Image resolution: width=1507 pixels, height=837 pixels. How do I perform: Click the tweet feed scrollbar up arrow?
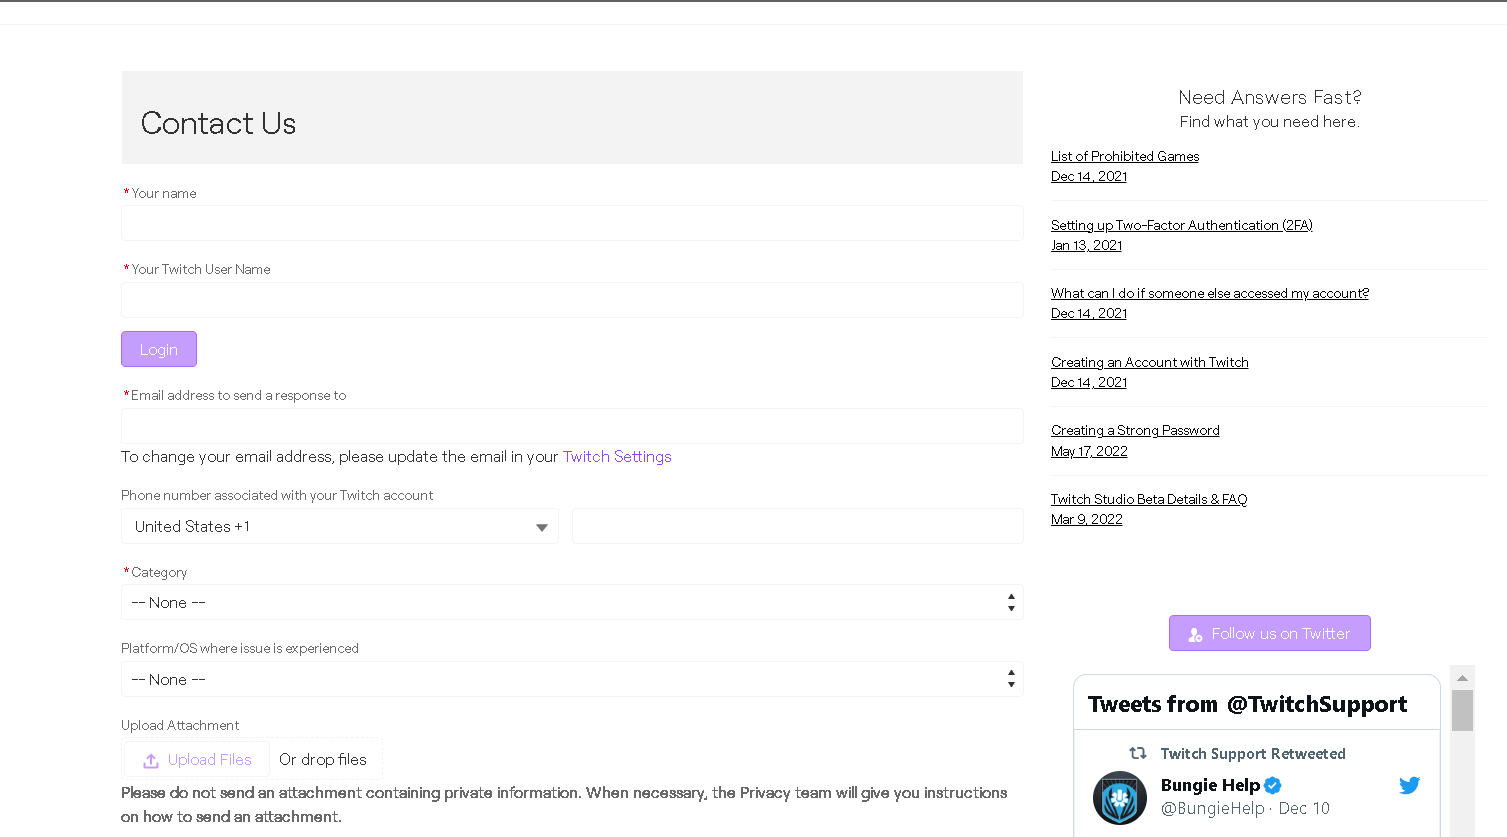click(1462, 678)
